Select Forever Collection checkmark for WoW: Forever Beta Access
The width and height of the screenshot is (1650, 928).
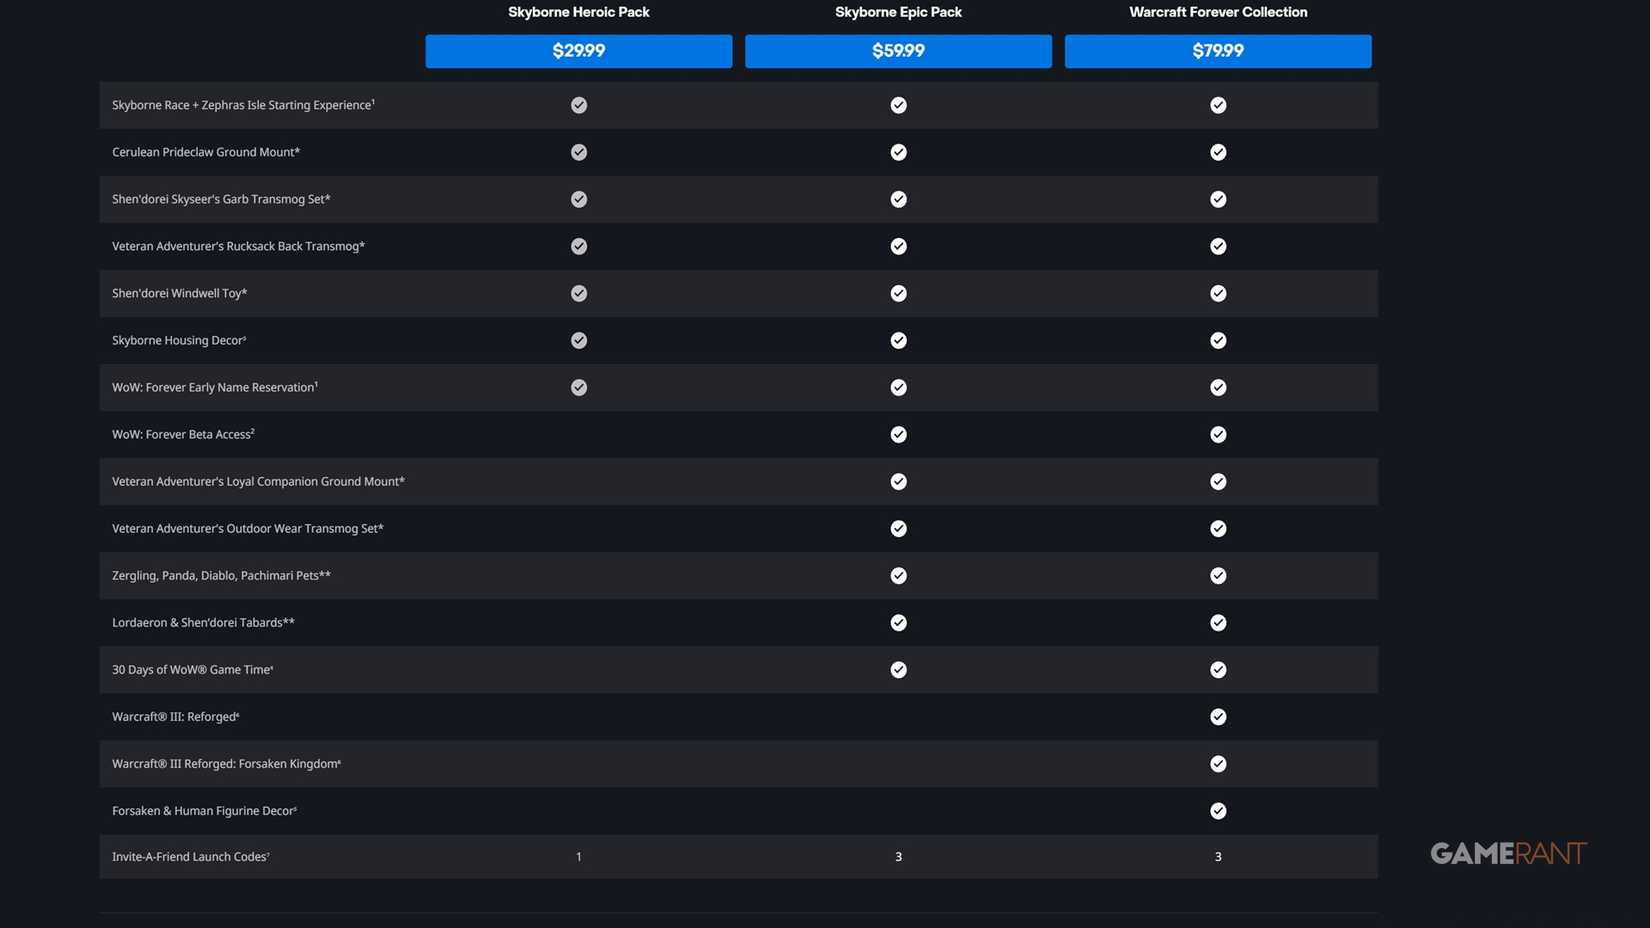pyautogui.click(x=1218, y=434)
